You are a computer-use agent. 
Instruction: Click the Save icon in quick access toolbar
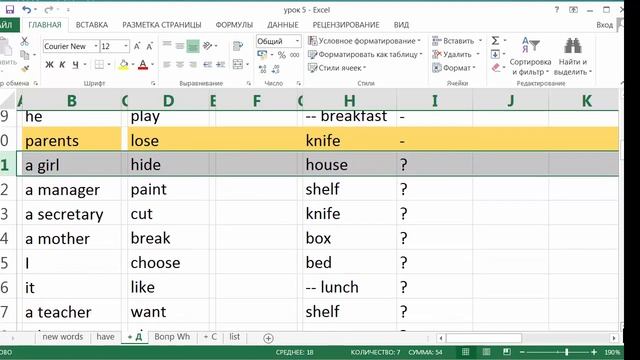pos(10,9)
